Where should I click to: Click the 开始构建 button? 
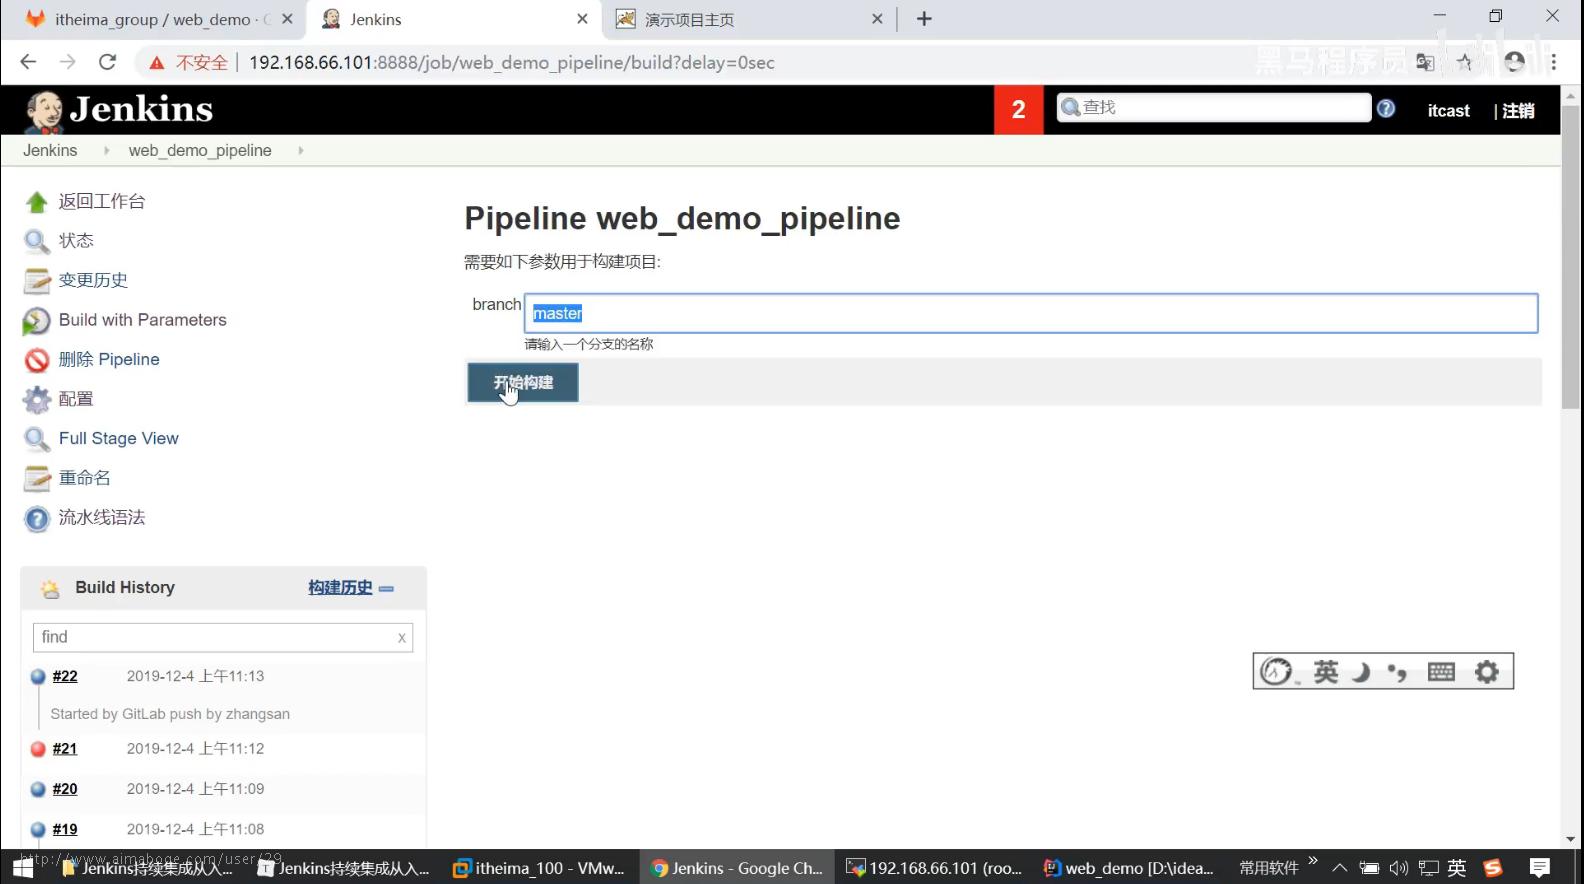coord(523,383)
